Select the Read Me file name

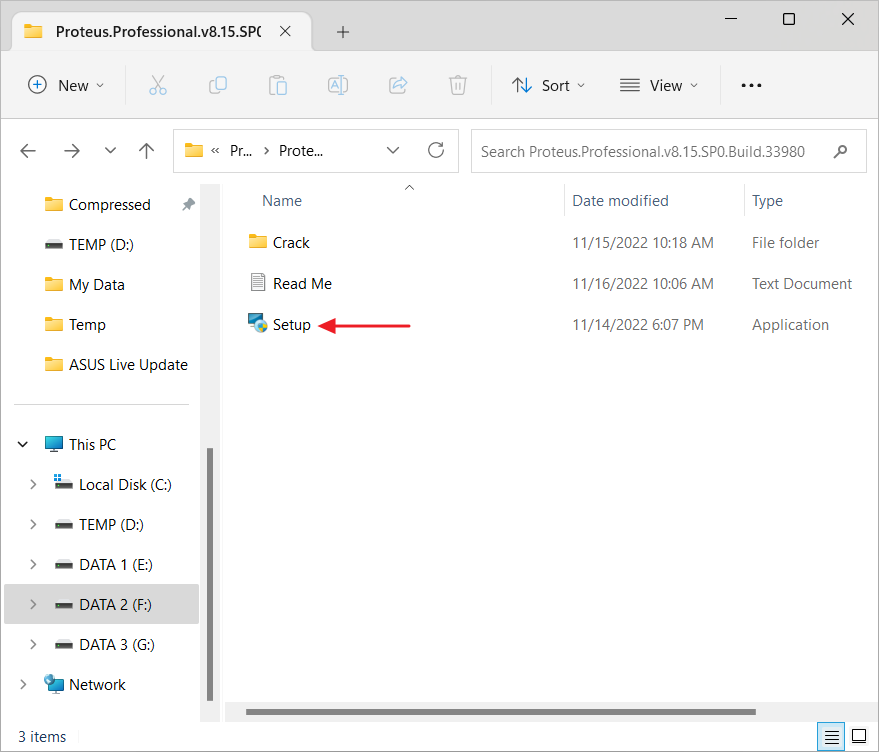[x=302, y=284]
